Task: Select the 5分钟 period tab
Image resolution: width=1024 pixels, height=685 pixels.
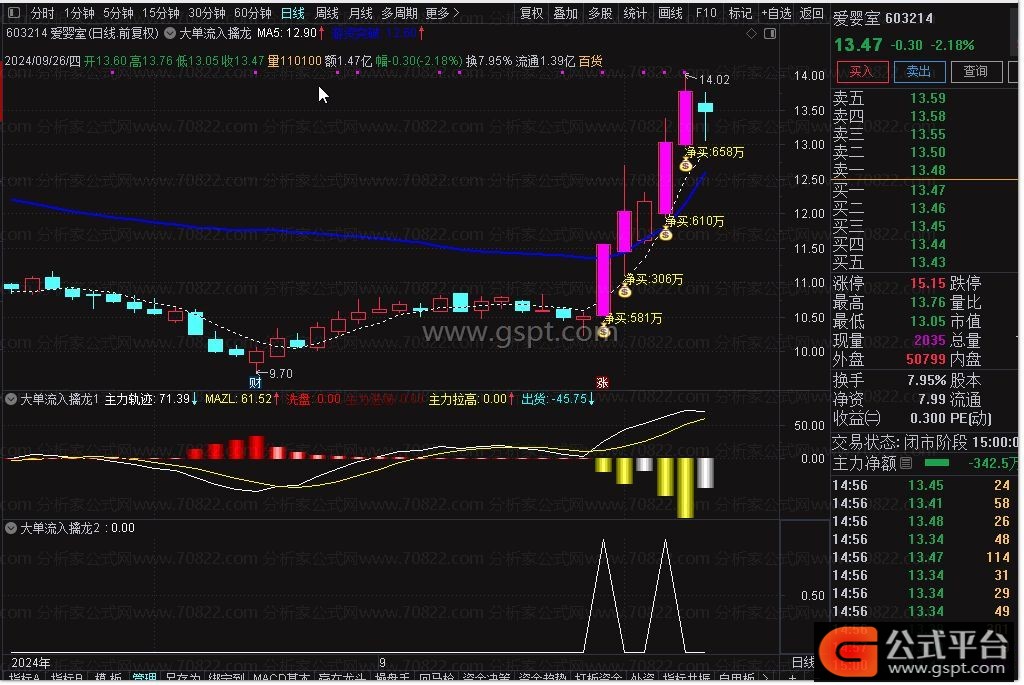Action: tap(118, 13)
